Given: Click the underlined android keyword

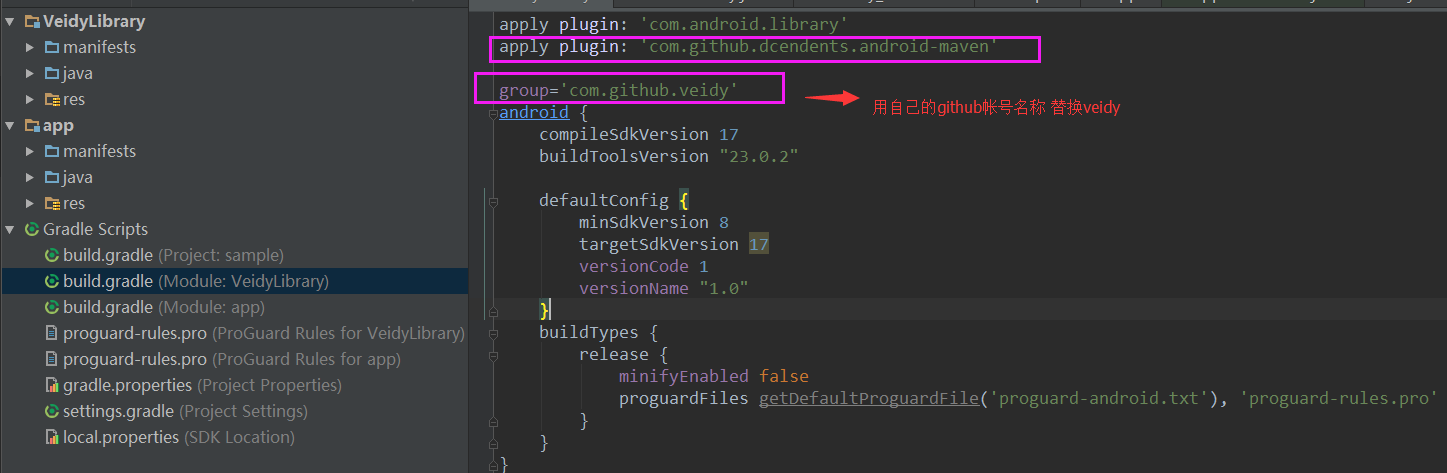Looking at the screenshot, I should [534, 113].
